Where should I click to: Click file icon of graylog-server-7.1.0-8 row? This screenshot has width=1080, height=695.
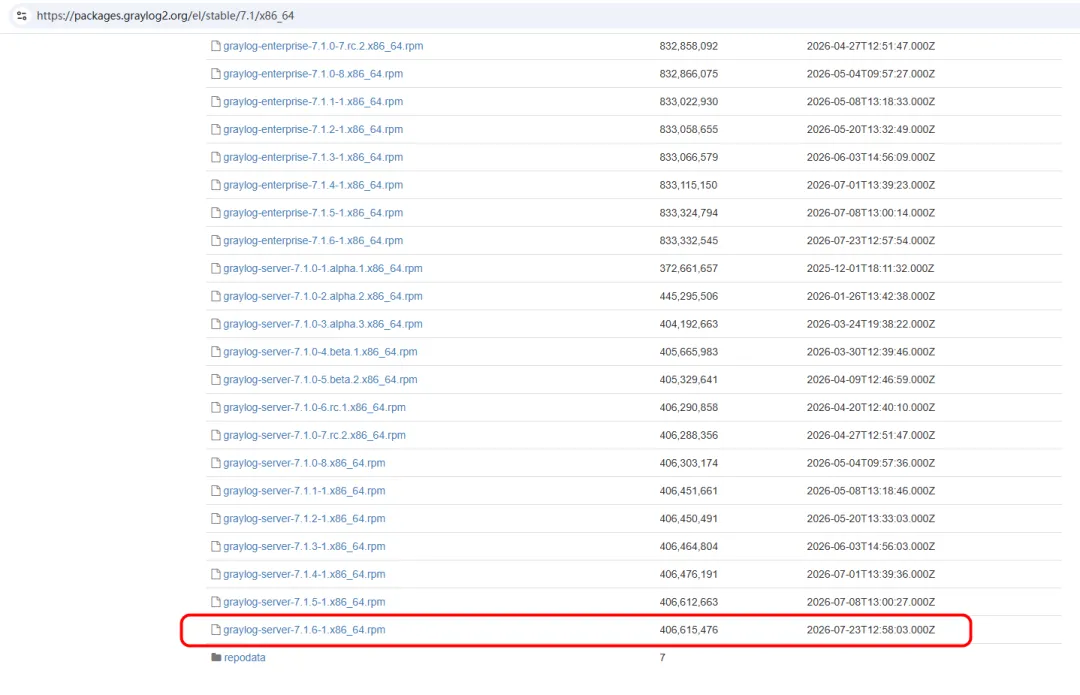tap(216, 463)
